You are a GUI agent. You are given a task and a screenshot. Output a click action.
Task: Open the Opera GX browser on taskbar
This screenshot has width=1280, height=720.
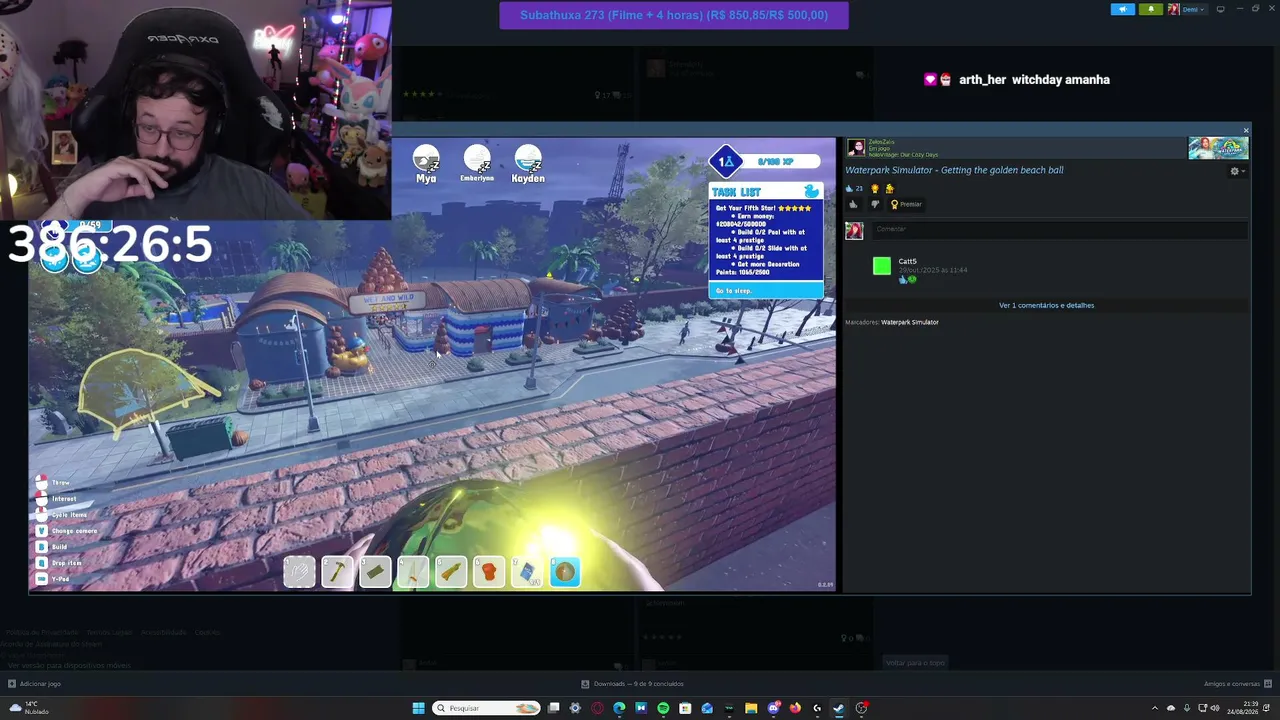597,708
